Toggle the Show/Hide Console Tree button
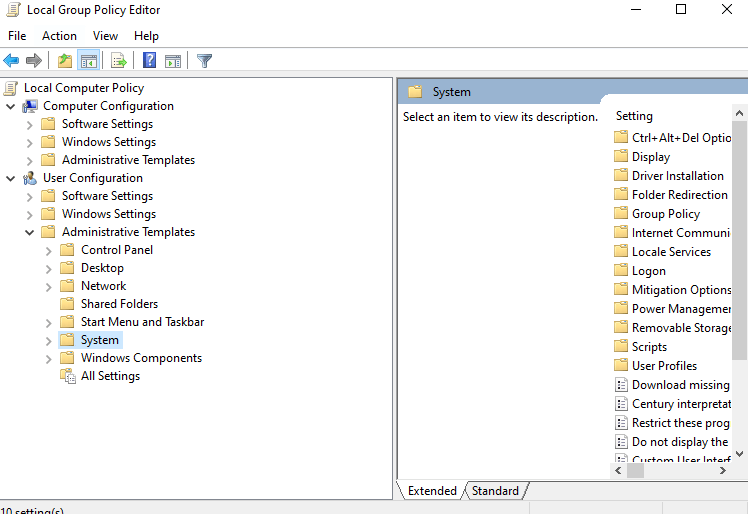This screenshot has height=514, width=748. [x=88, y=61]
